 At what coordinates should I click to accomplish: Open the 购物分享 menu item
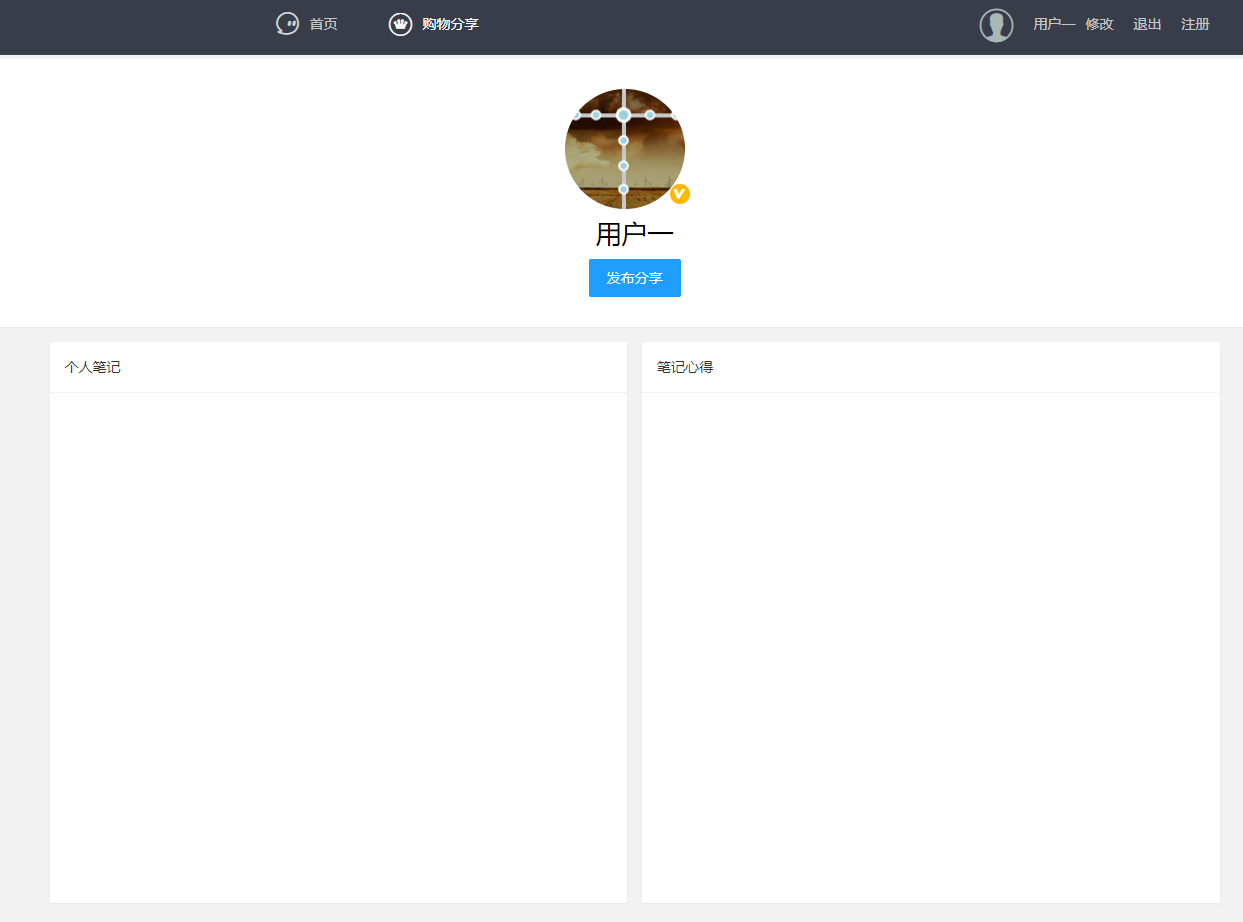(x=450, y=24)
